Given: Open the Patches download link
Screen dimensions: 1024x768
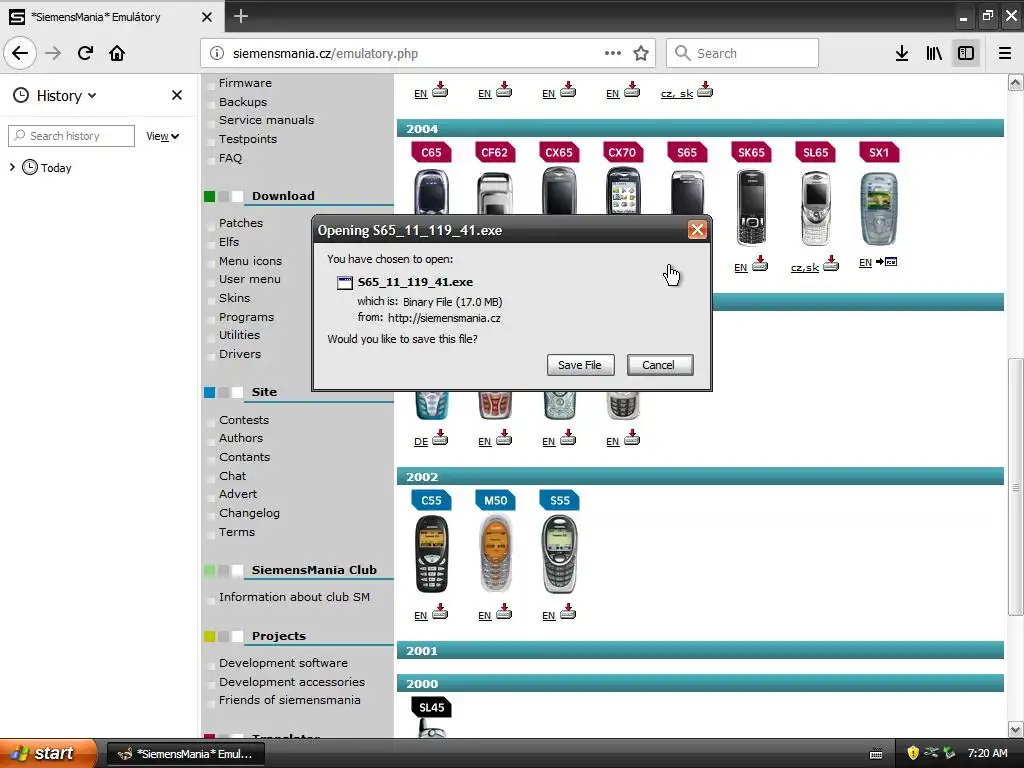Looking at the screenshot, I should (241, 223).
